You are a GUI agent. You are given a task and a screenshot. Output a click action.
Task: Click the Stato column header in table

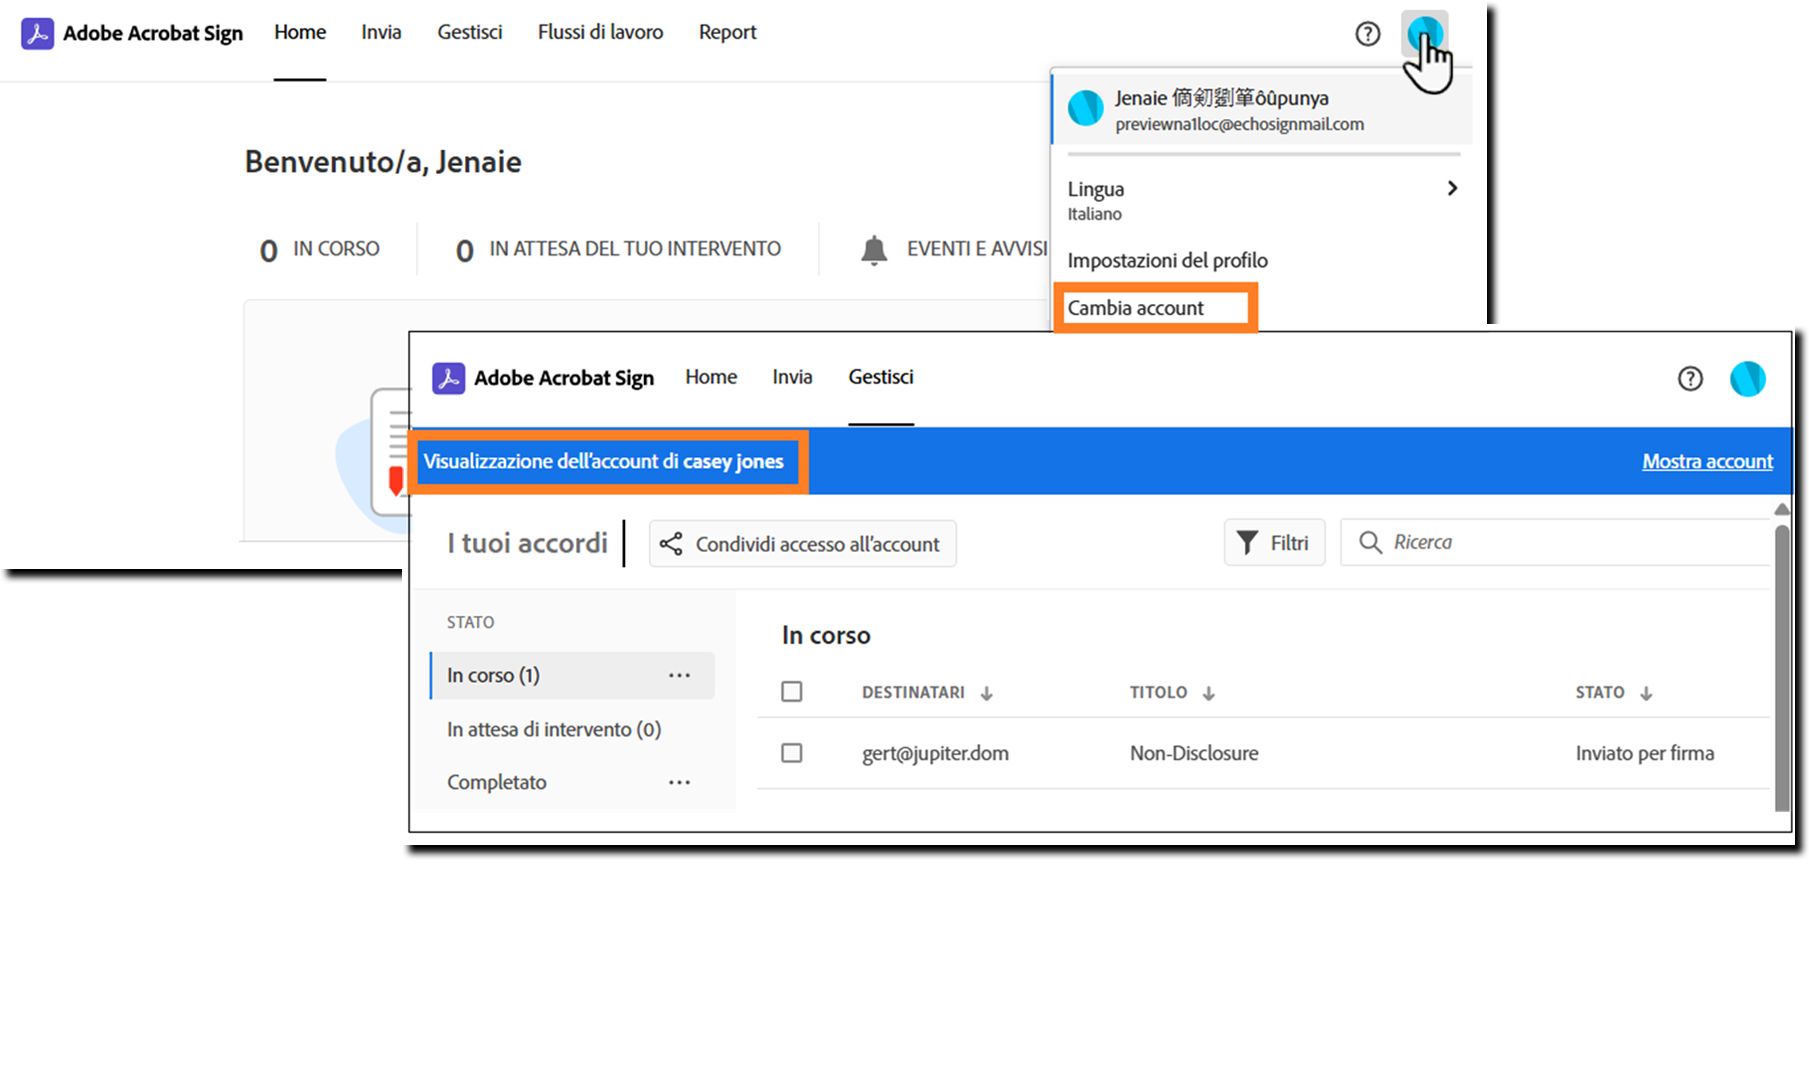coord(1600,692)
